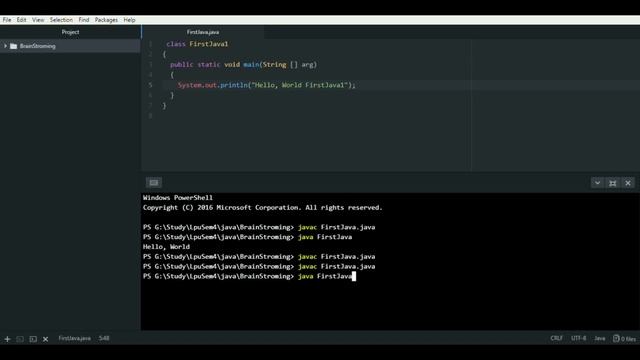Open the Edit menu

click(x=21, y=20)
